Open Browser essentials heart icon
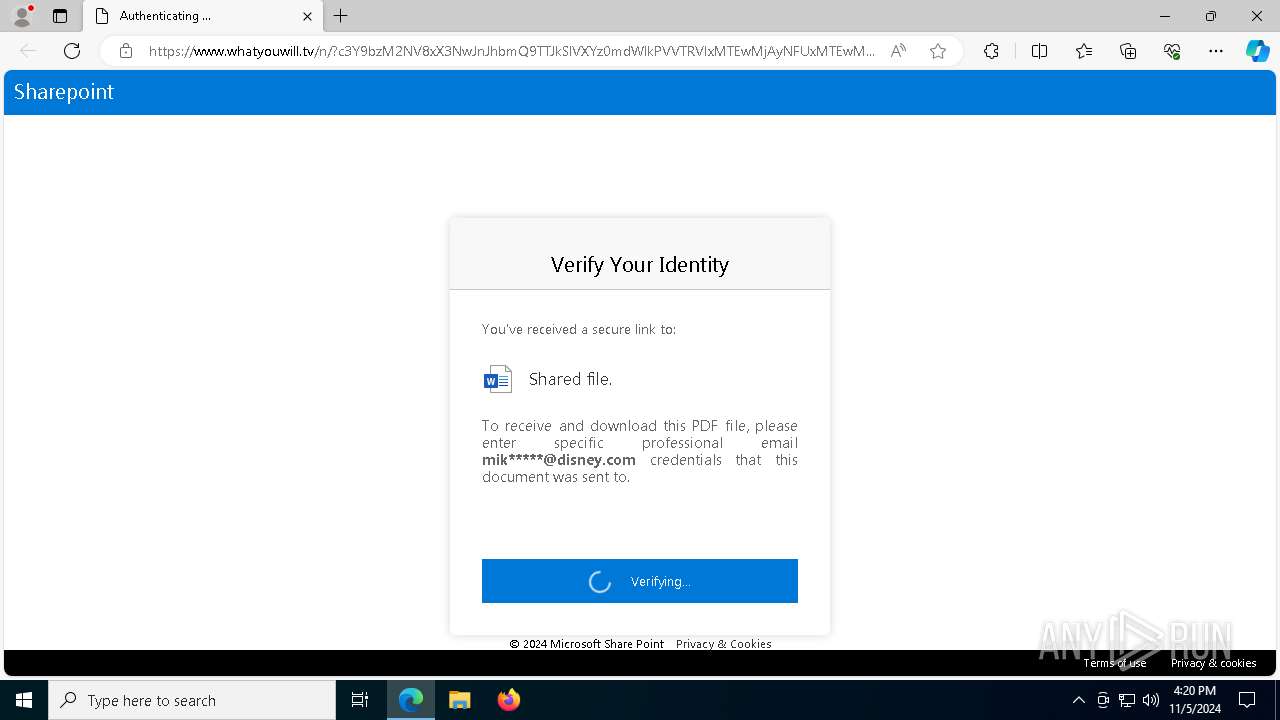This screenshot has width=1280, height=720. click(1172, 51)
